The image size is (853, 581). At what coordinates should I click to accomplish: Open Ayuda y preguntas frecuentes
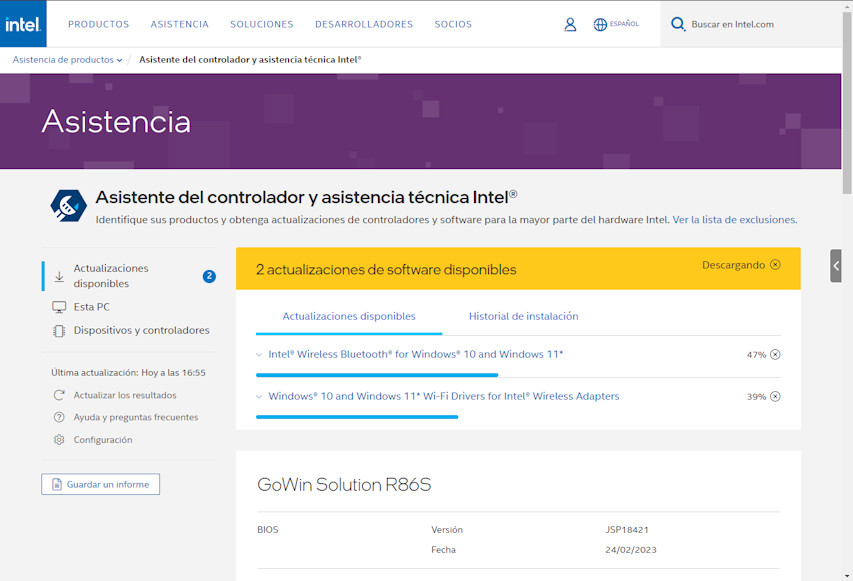click(x=136, y=417)
